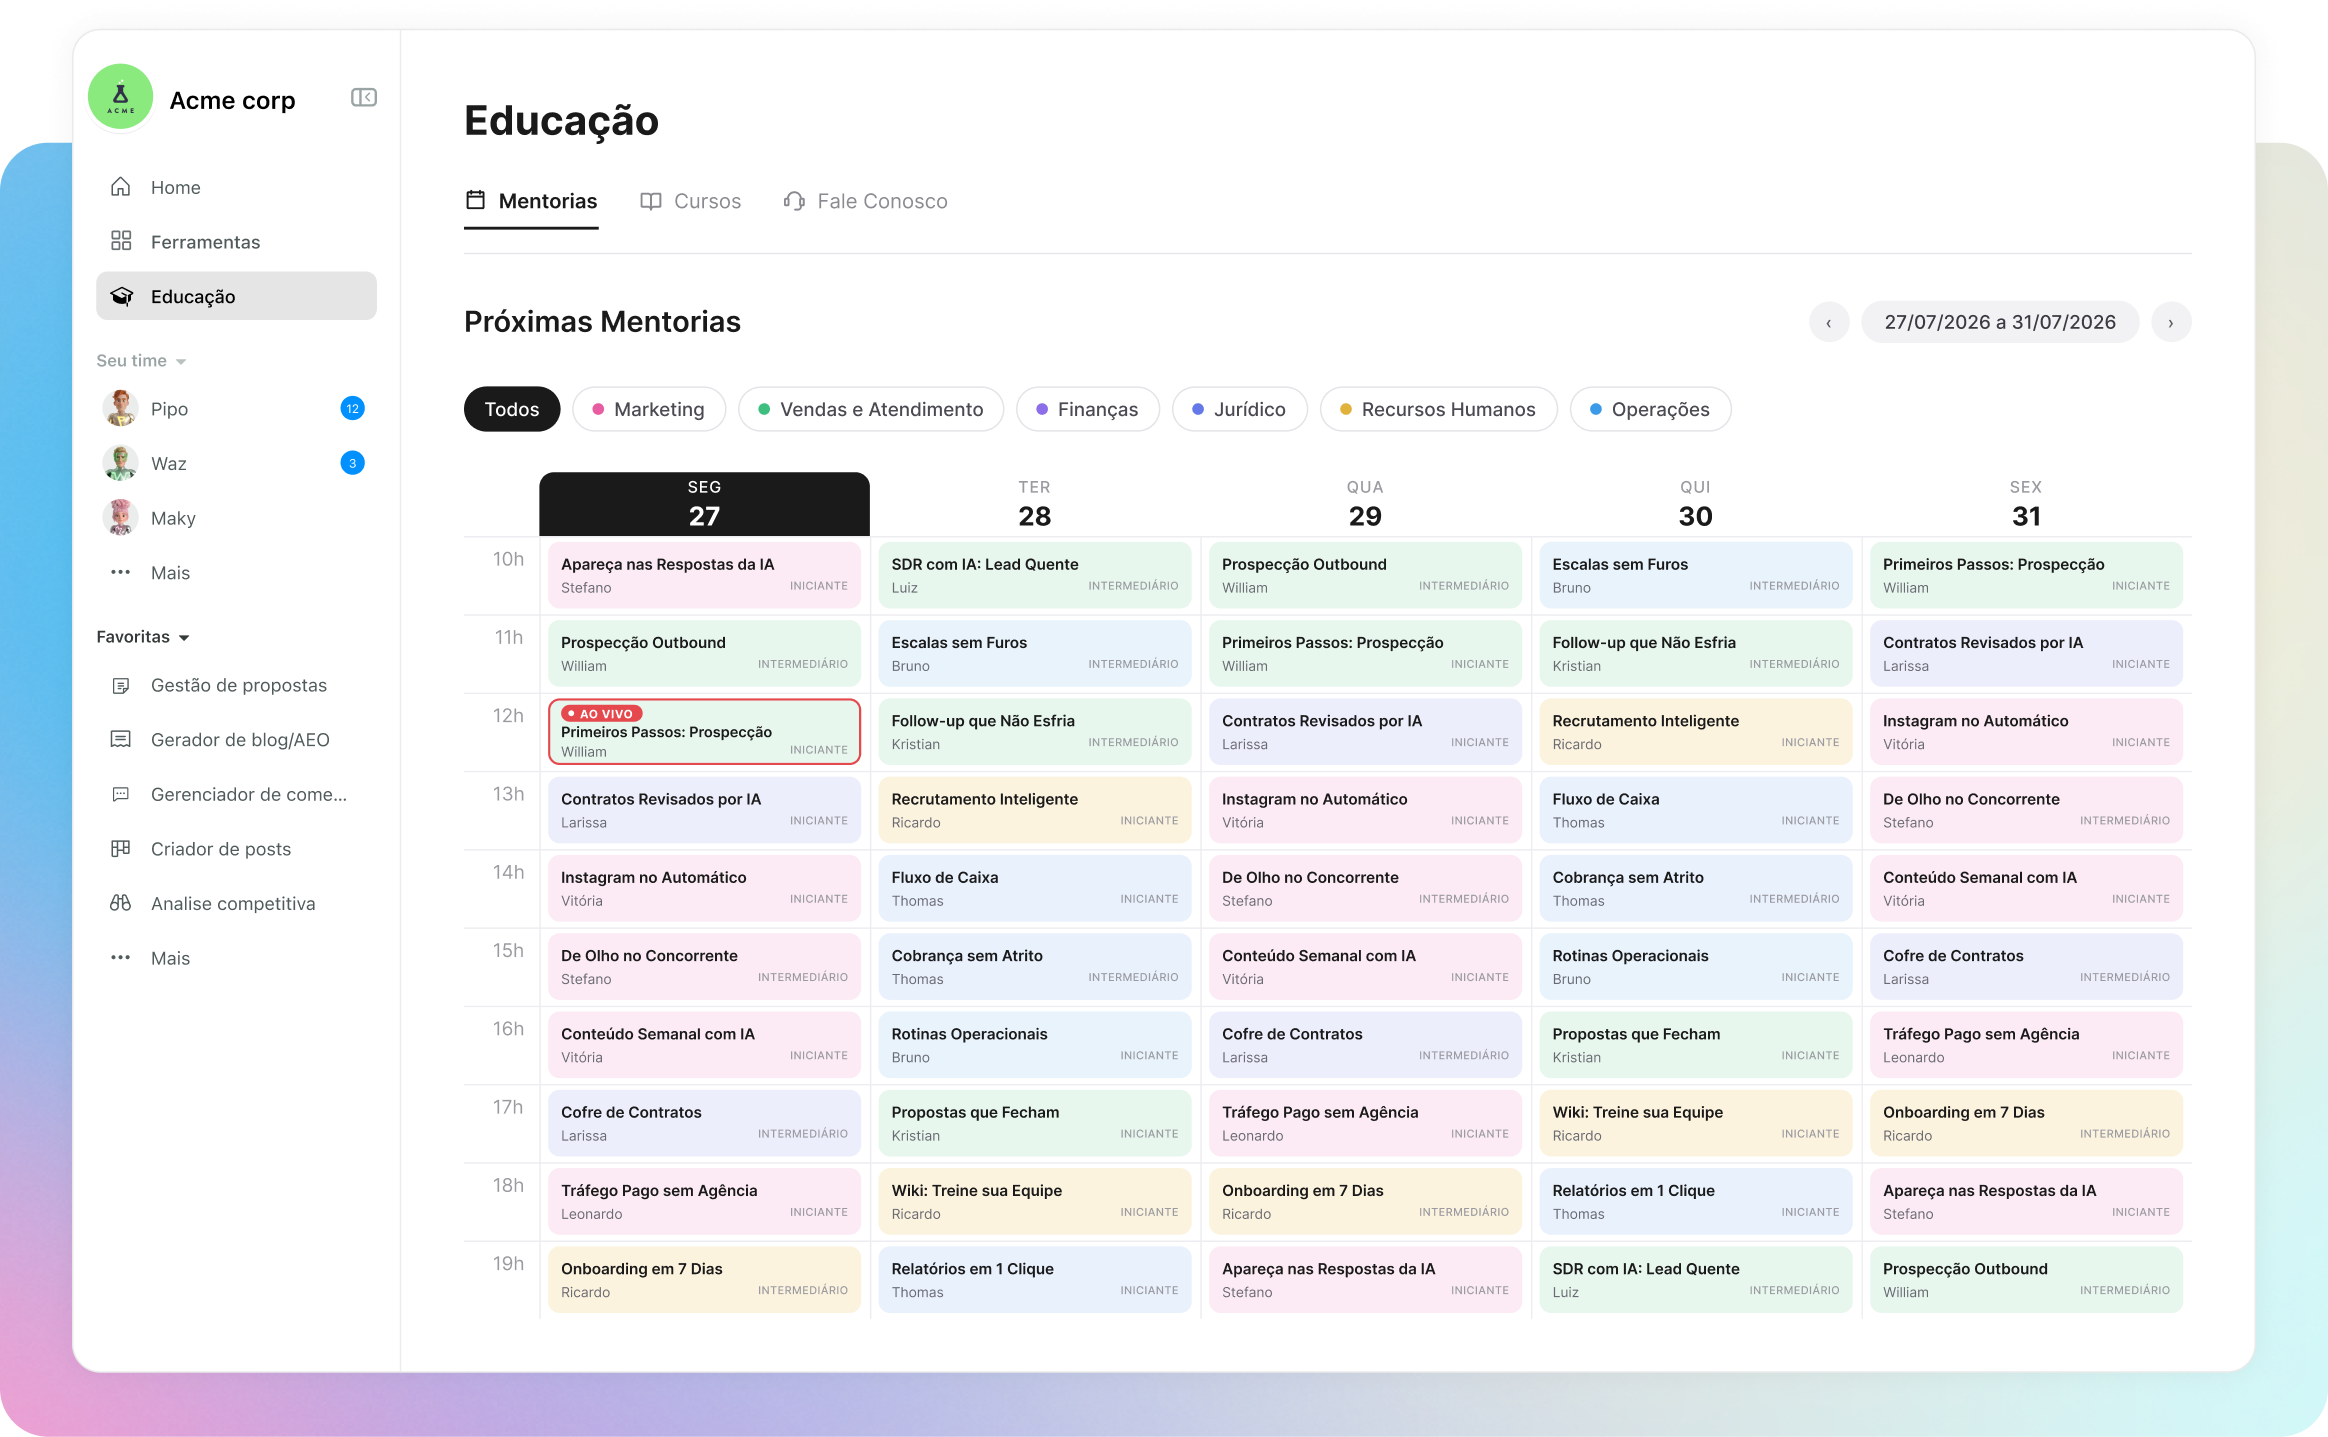
Task: Open Criador de posts favorite
Action: tap(236, 849)
